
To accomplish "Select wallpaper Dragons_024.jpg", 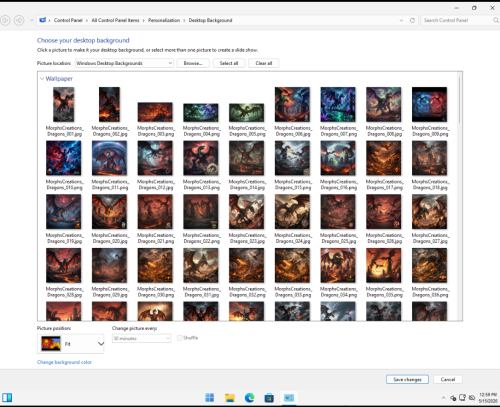I will pos(292,212).
